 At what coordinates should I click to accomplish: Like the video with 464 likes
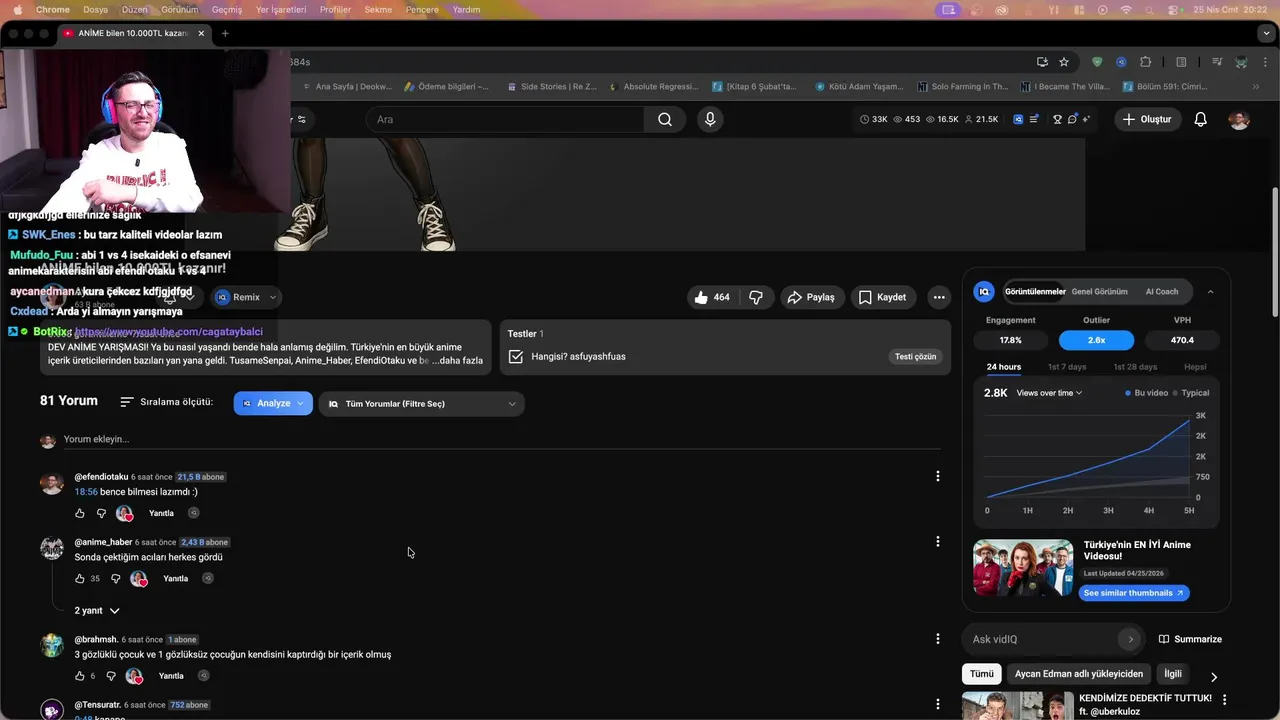click(x=711, y=297)
